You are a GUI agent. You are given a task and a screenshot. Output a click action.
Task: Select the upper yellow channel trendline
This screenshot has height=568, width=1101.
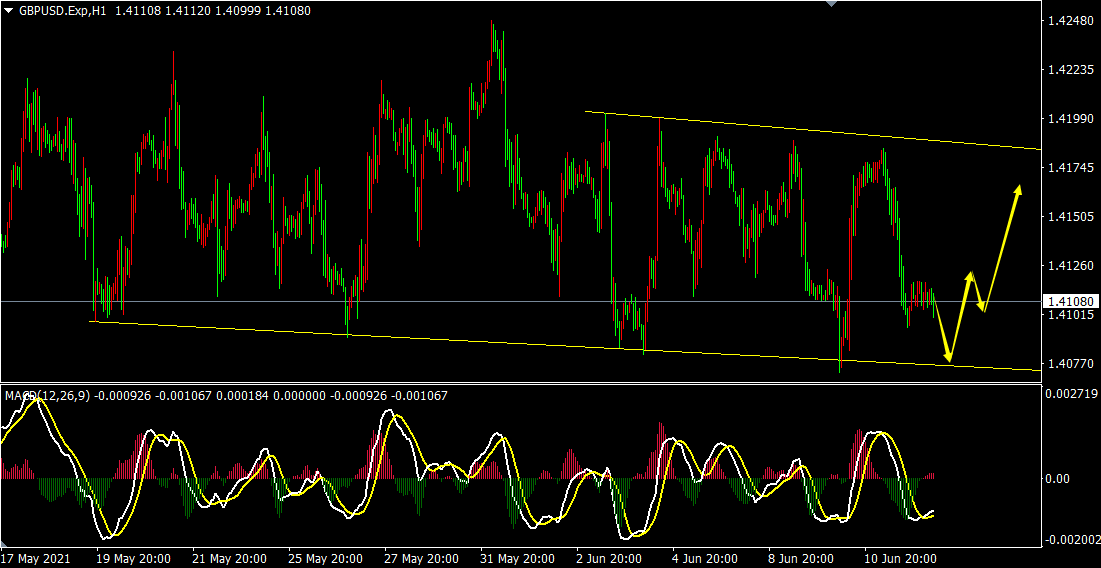click(800, 129)
